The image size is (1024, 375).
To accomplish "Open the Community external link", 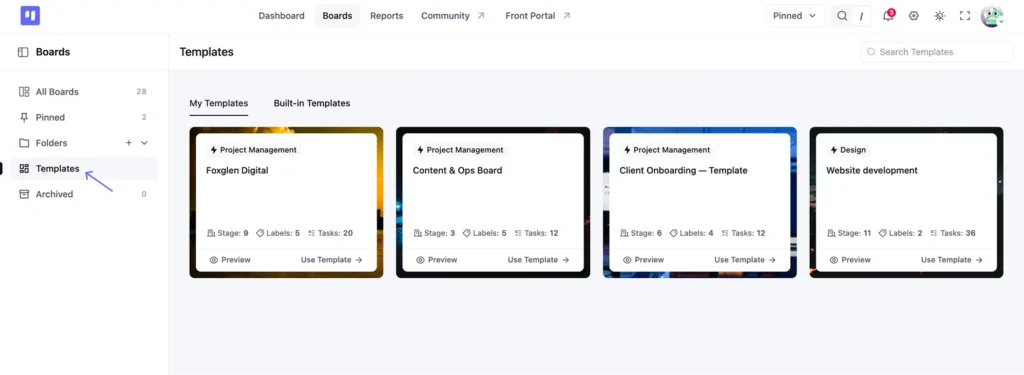I will coord(453,16).
